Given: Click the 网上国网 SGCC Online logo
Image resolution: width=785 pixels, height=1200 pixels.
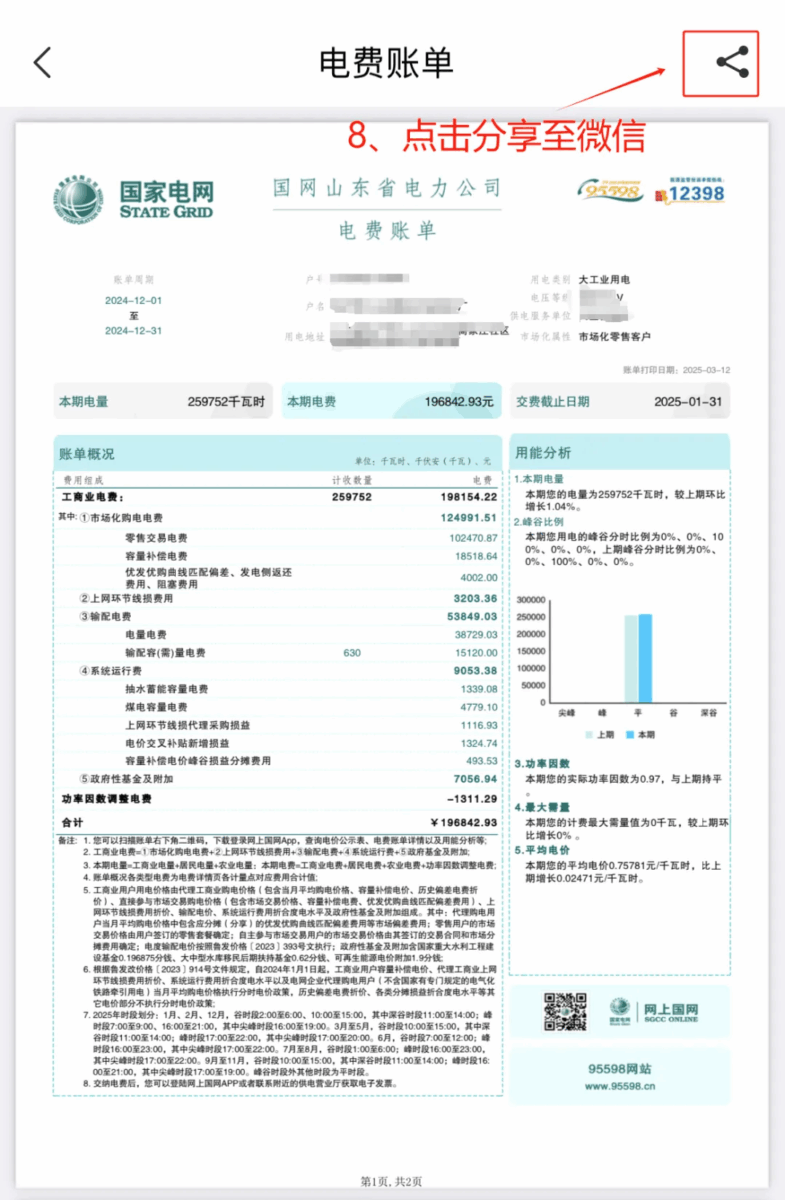Looking at the screenshot, I should [656, 1011].
